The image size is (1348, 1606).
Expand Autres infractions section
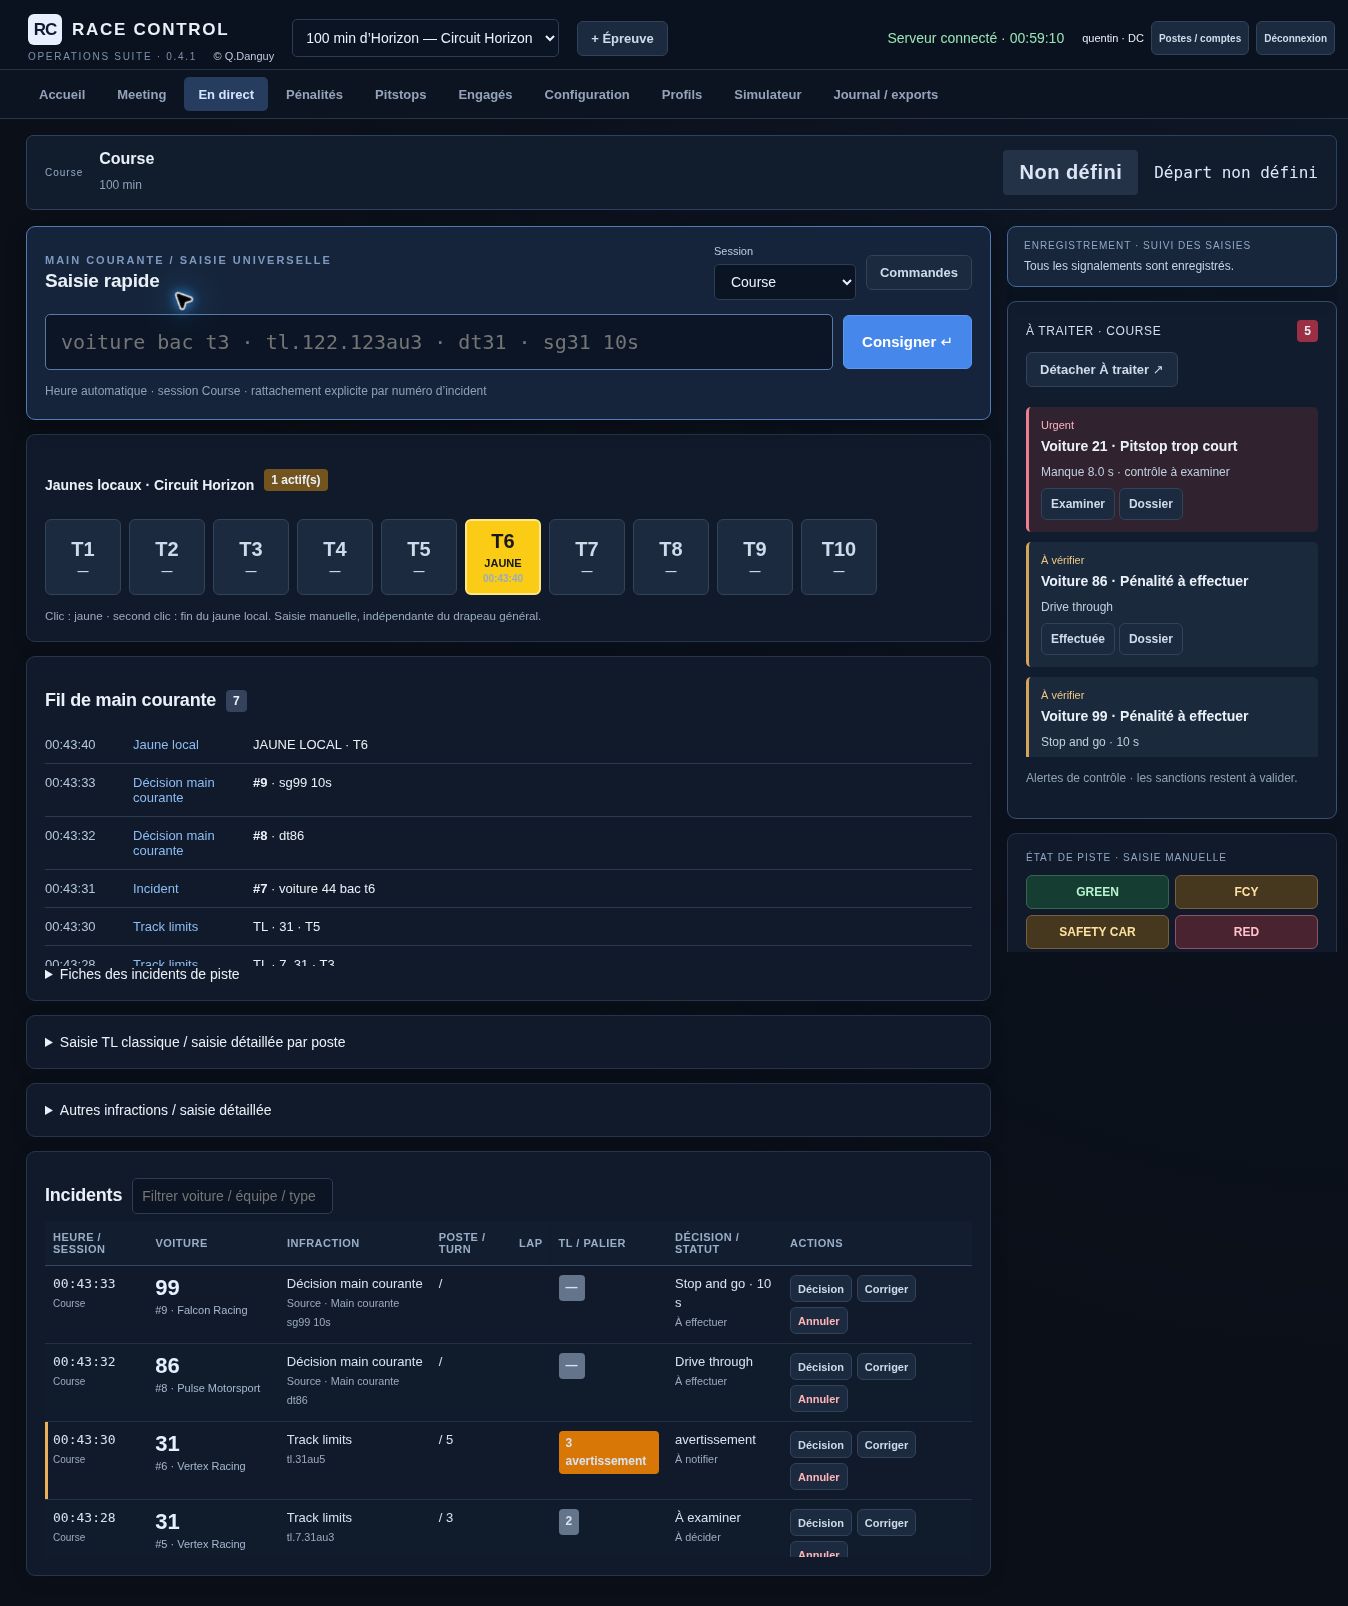[x=158, y=1110]
